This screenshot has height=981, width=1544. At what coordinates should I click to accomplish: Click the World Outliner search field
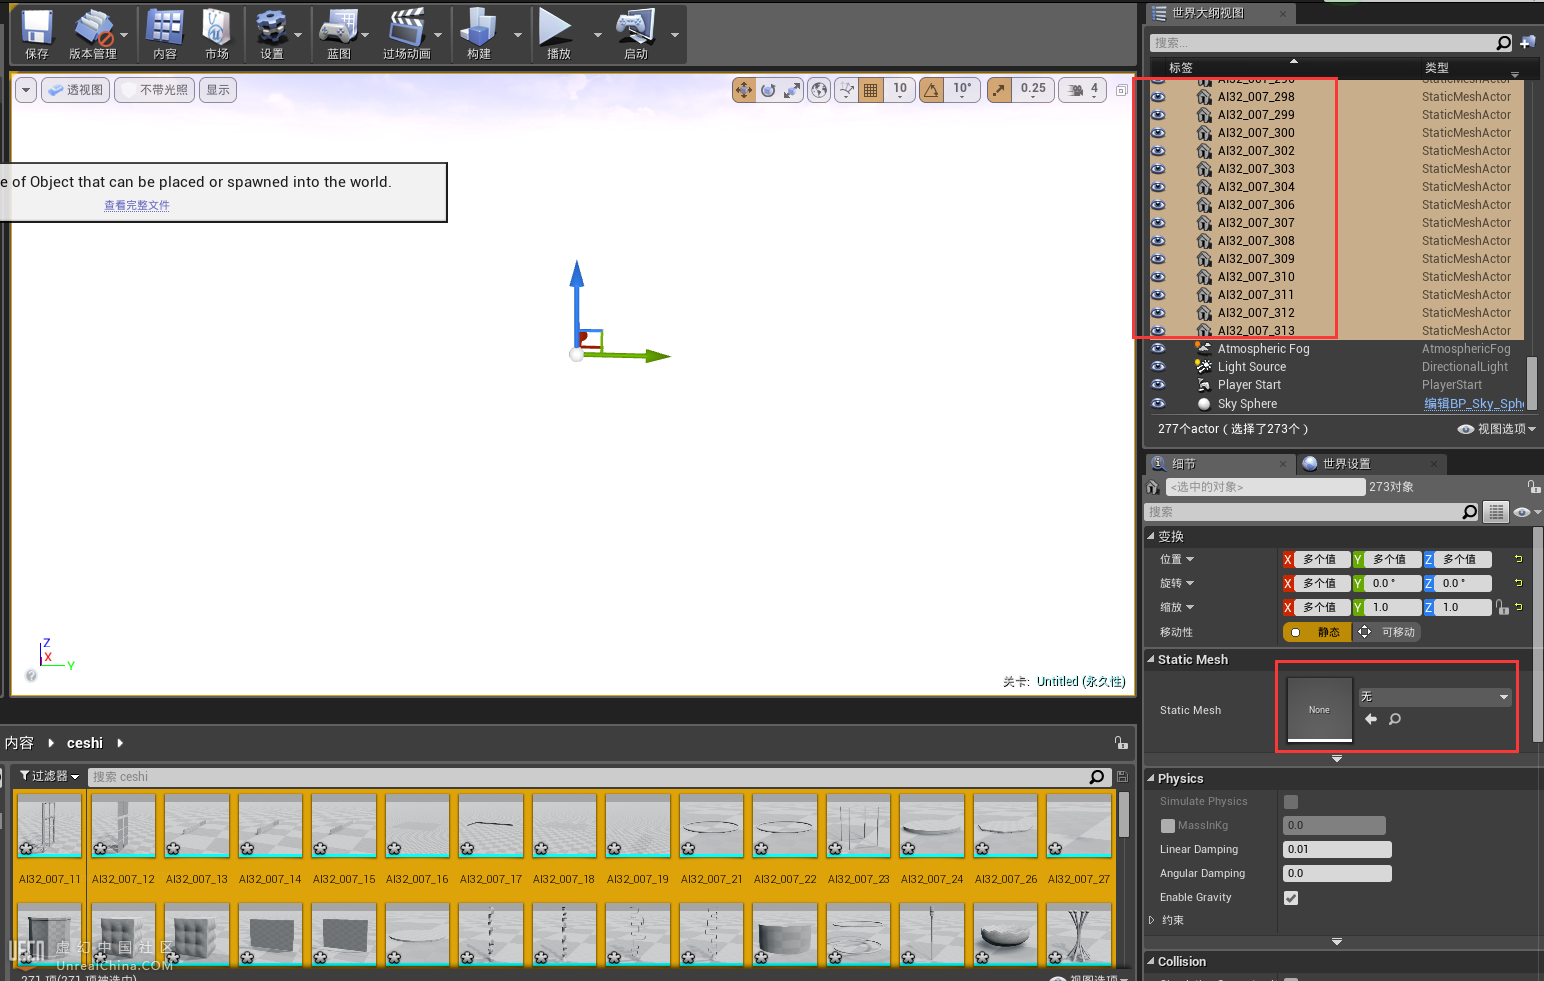[x=1332, y=43]
